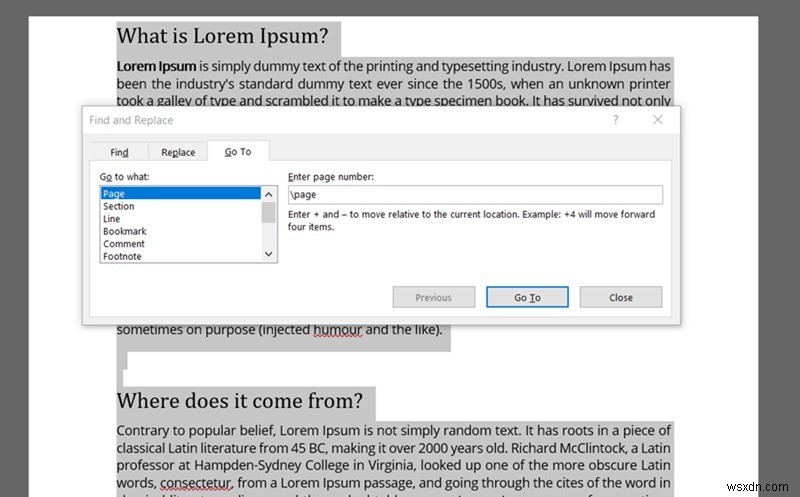Viewport: 800px width, 497px height.
Task: Choose Section in the list
Action: coord(181,206)
